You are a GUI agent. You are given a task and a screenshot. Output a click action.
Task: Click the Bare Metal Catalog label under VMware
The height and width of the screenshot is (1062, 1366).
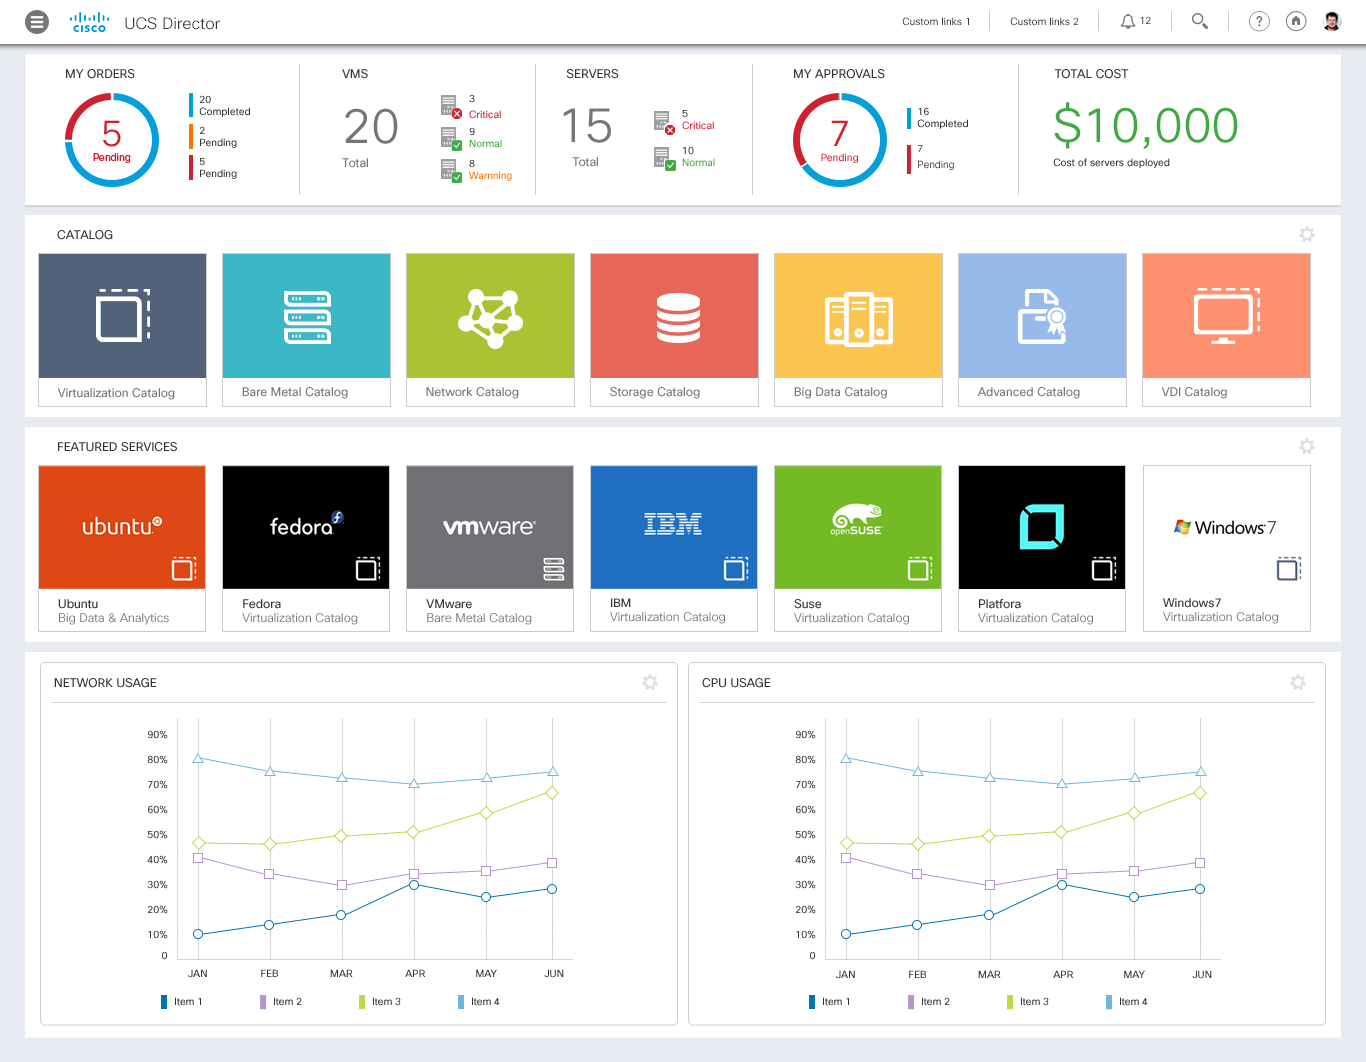(x=479, y=618)
